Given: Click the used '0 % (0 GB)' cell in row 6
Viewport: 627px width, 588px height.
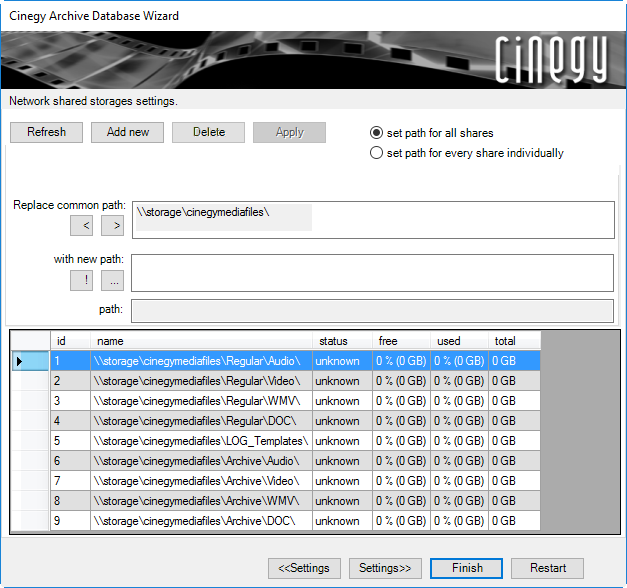Looking at the screenshot, I should click(459, 461).
